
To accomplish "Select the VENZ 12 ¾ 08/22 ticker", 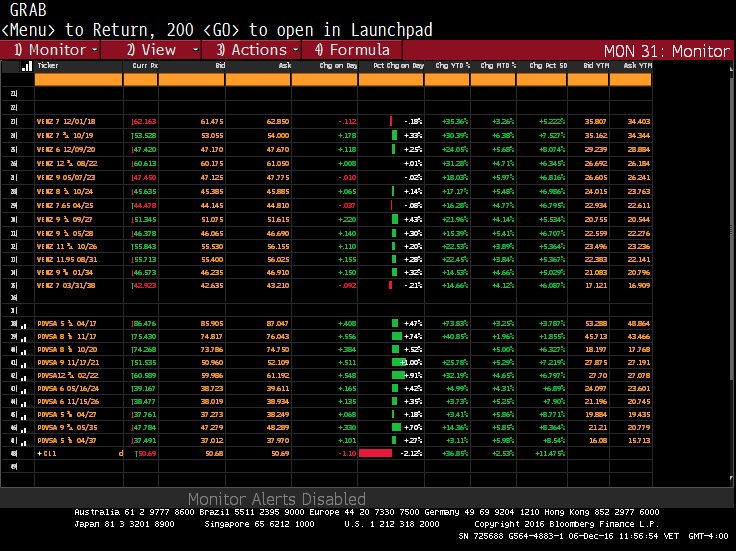I will tap(67, 164).
